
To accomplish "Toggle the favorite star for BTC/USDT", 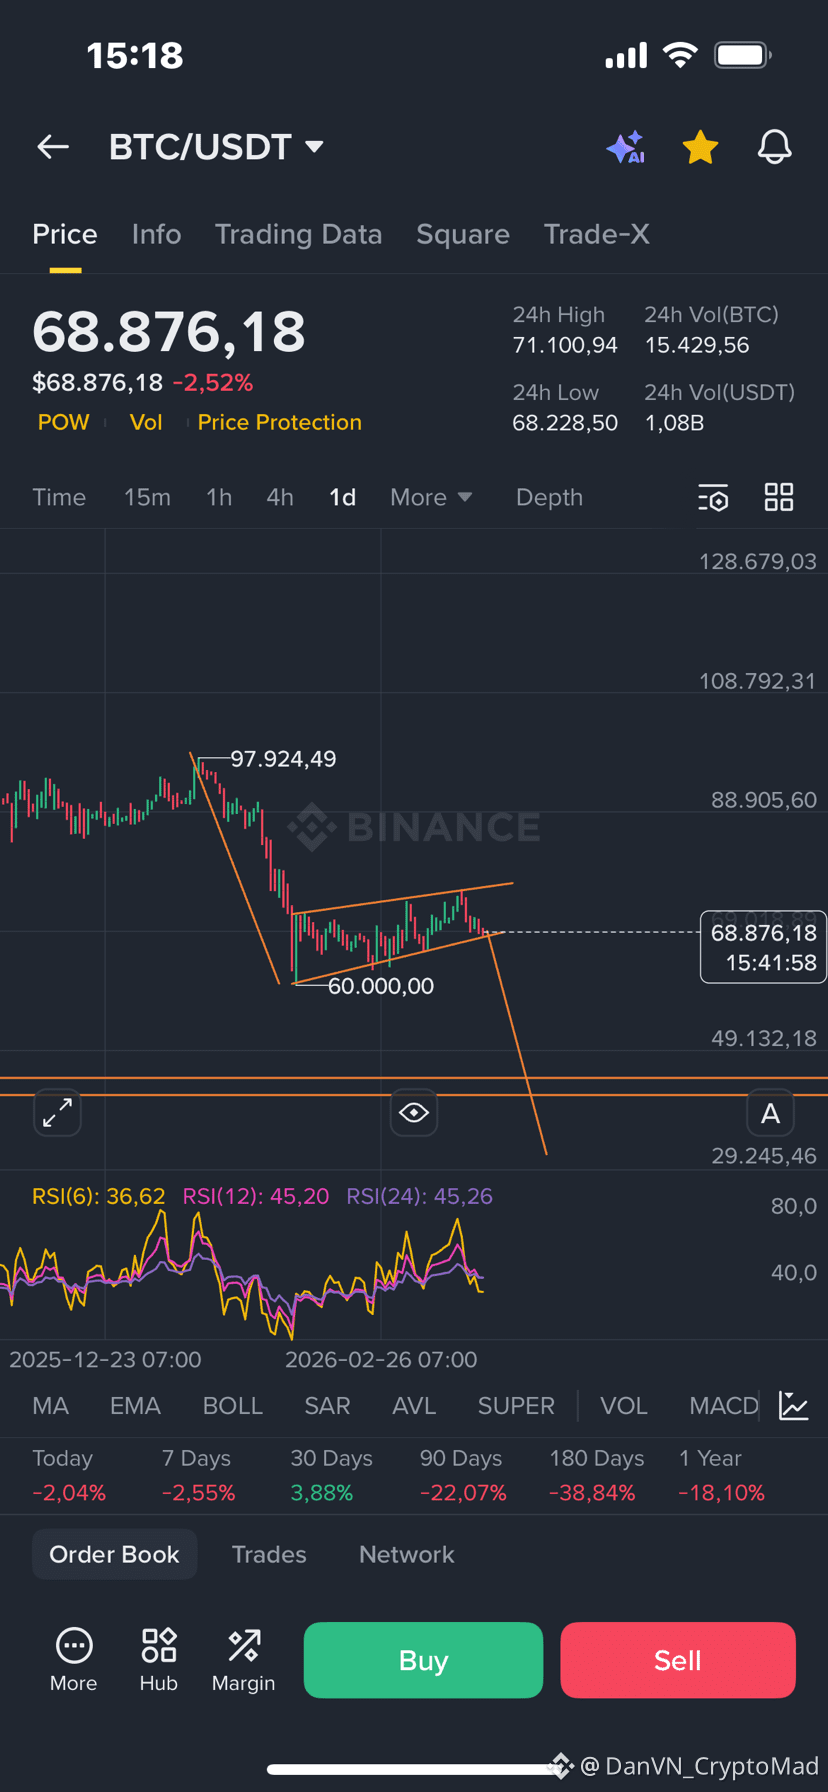I will click(x=700, y=147).
